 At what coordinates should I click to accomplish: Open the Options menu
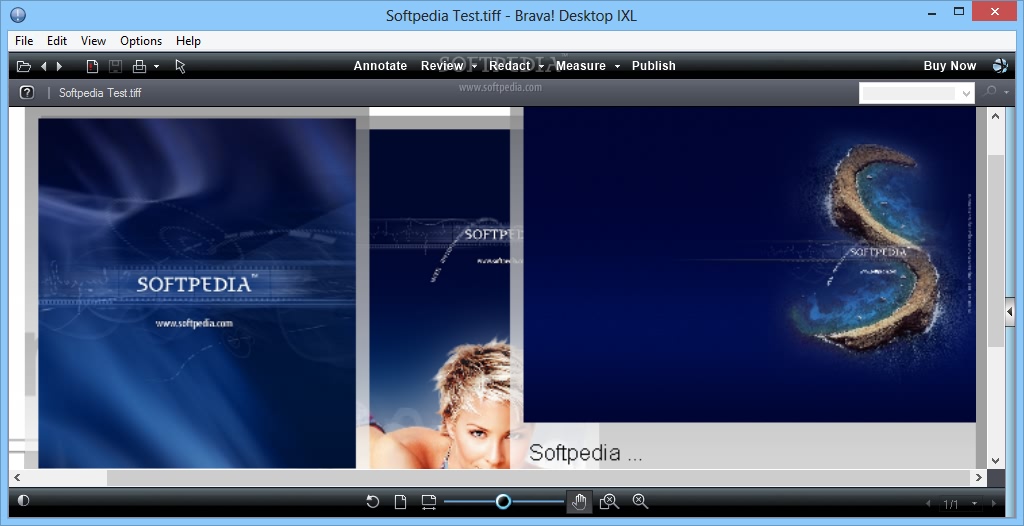(x=141, y=41)
